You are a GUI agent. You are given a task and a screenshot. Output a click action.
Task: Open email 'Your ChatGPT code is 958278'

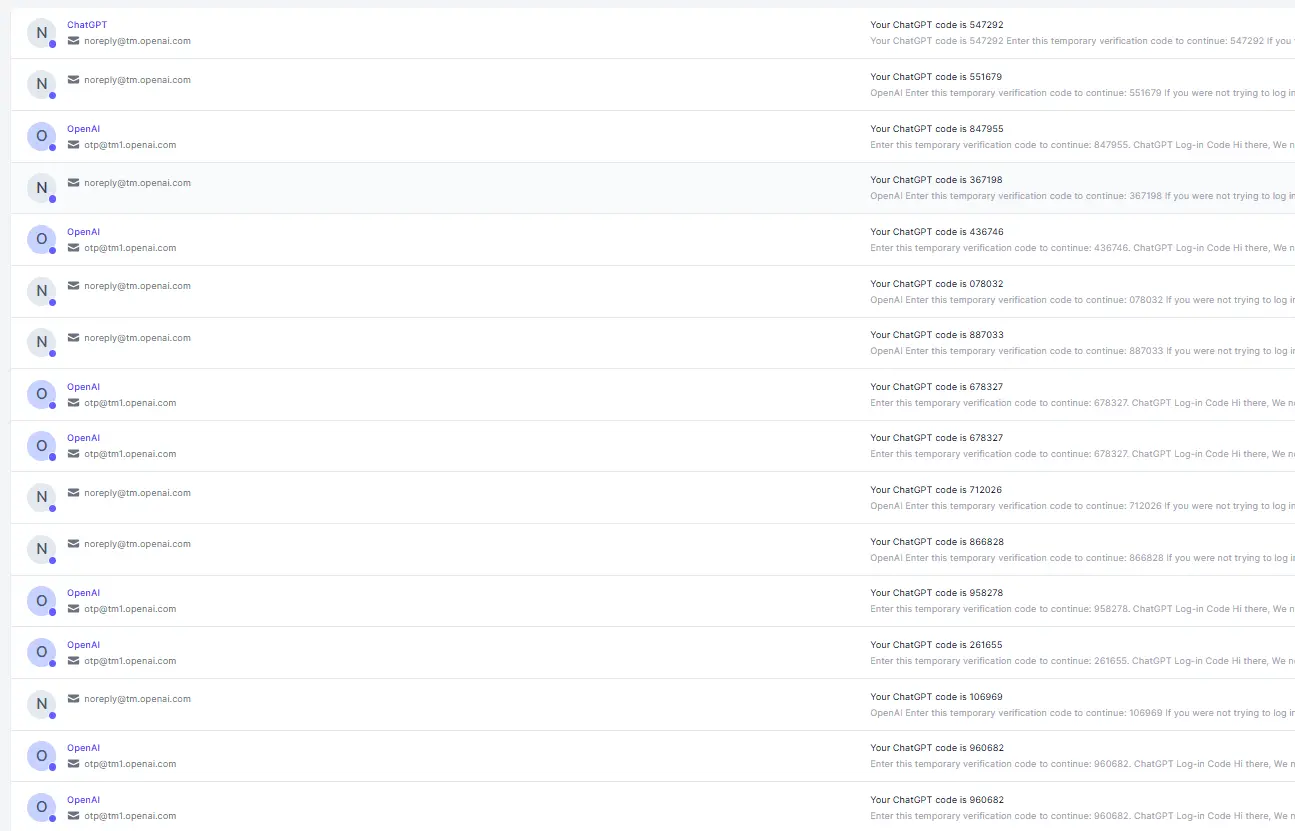click(x=937, y=593)
